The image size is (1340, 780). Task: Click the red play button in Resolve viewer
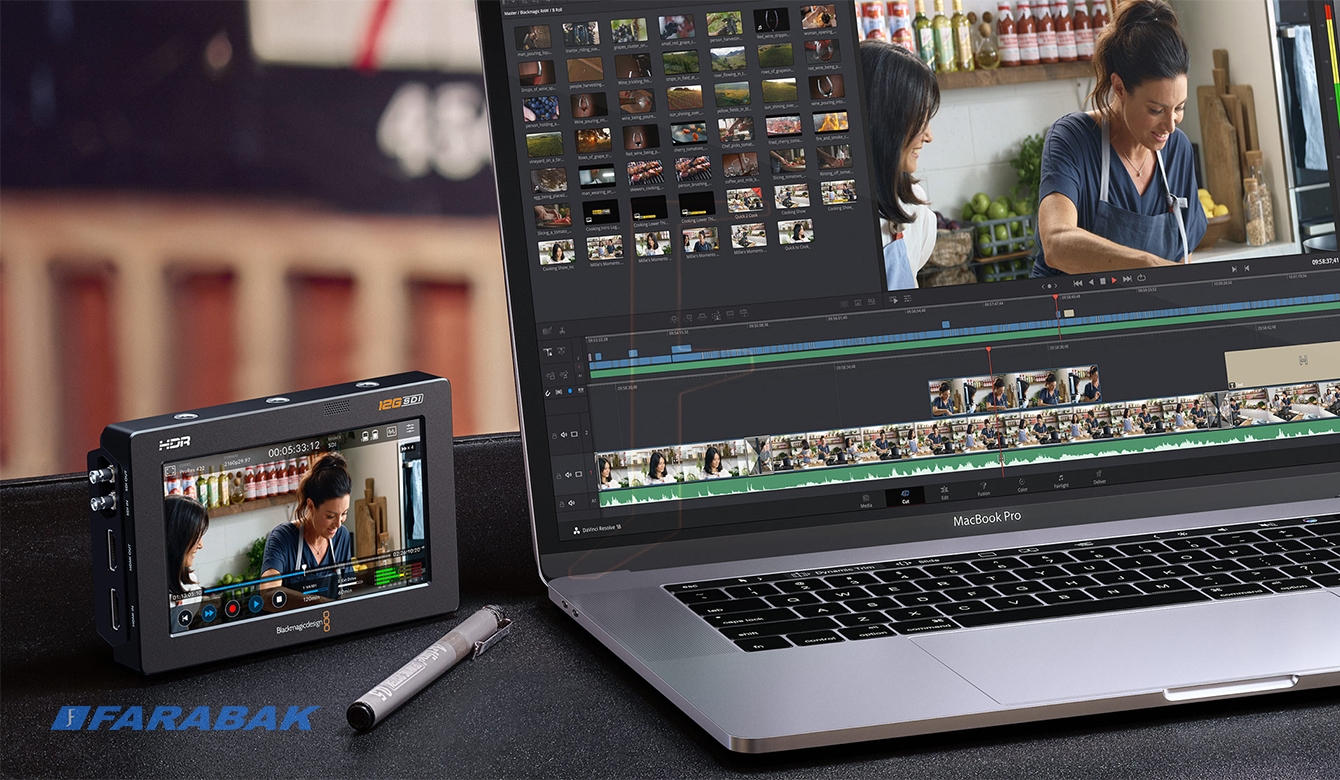tap(1114, 281)
